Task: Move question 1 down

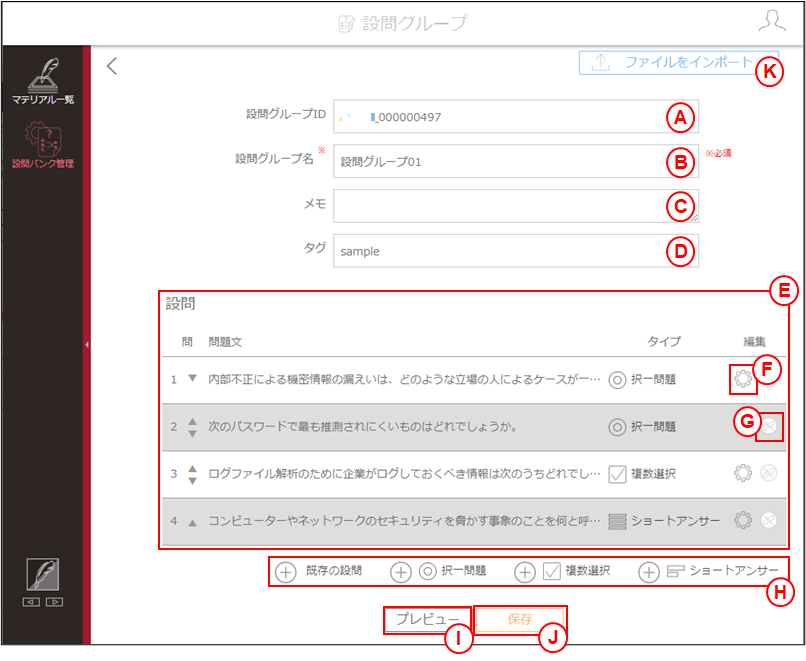Action: pyautogui.click(x=193, y=378)
